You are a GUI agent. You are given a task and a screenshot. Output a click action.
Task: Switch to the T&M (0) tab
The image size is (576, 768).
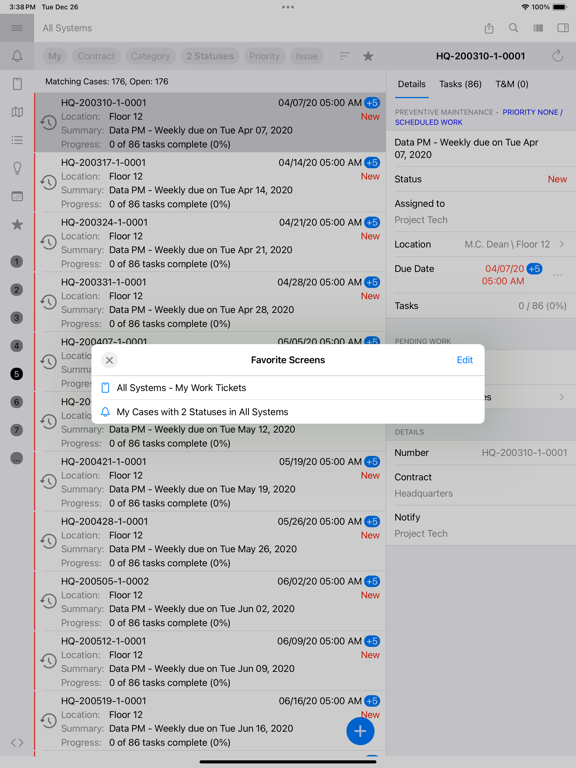[x=512, y=84]
